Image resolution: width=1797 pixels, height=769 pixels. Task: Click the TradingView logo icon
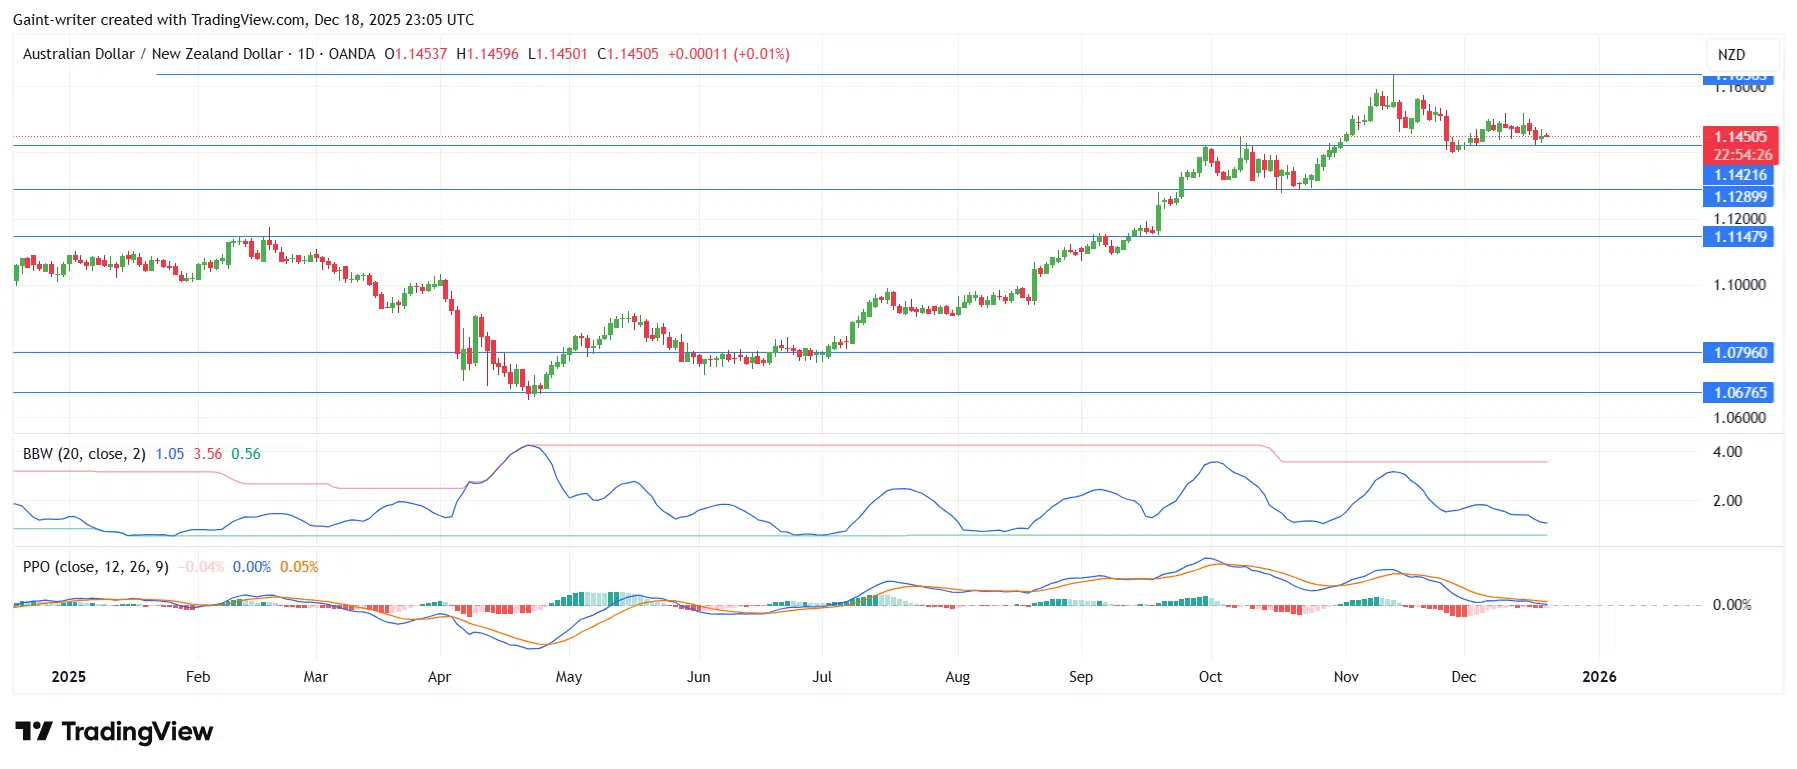click(x=34, y=732)
